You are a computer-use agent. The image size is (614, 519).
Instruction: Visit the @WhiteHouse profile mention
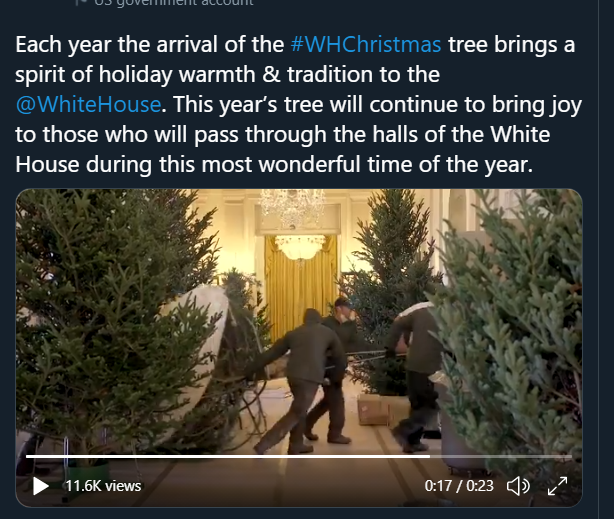point(88,104)
